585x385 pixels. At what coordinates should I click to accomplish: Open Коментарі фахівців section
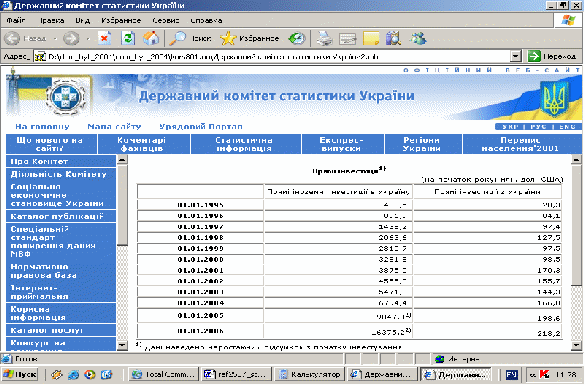pos(144,144)
